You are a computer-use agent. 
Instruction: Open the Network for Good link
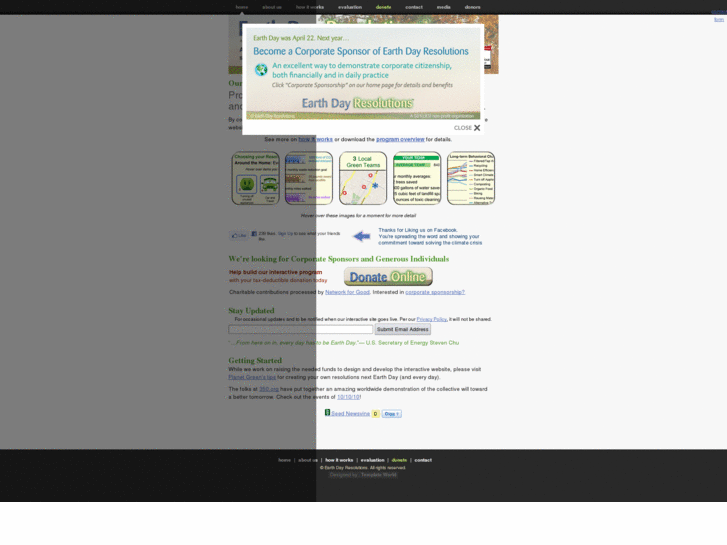pyautogui.click(x=347, y=292)
